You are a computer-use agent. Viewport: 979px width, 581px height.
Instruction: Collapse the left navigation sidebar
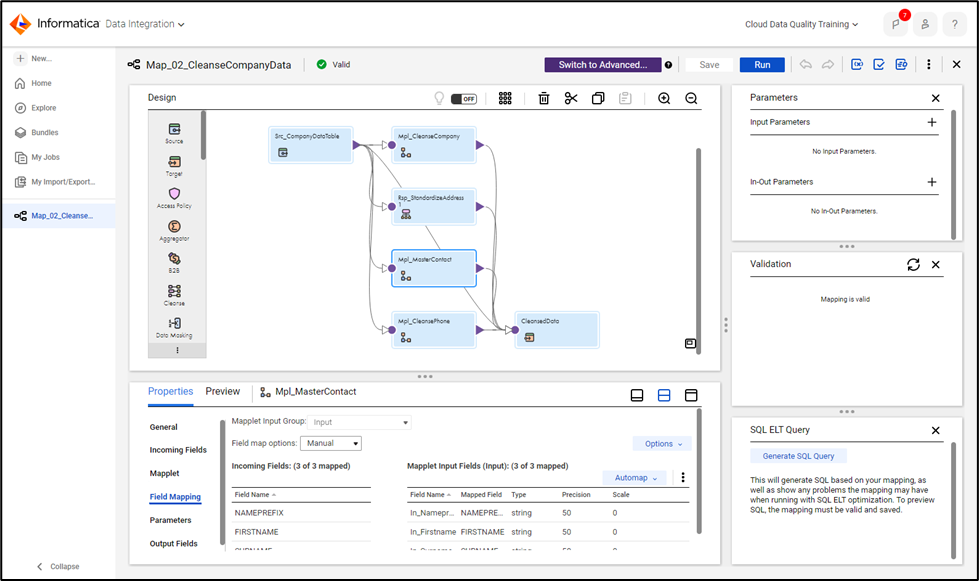pos(57,567)
